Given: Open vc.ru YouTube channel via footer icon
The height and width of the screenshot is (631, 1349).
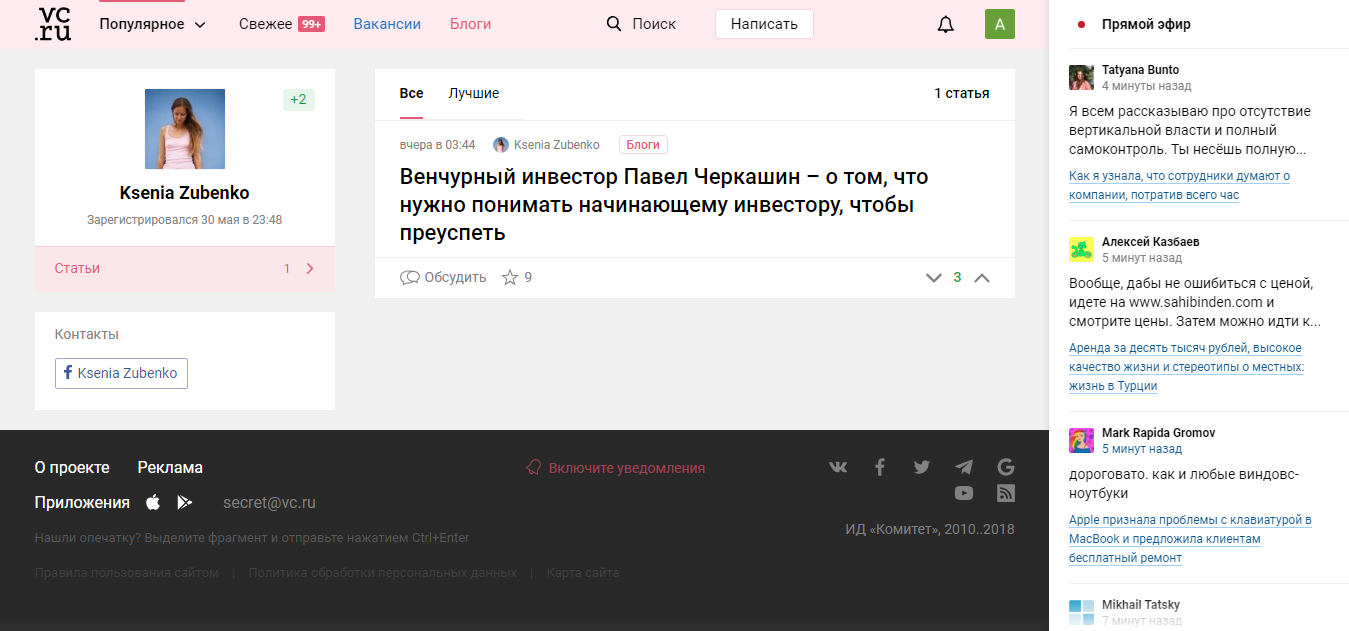Looking at the screenshot, I should pyautogui.click(x=963, y=493).
